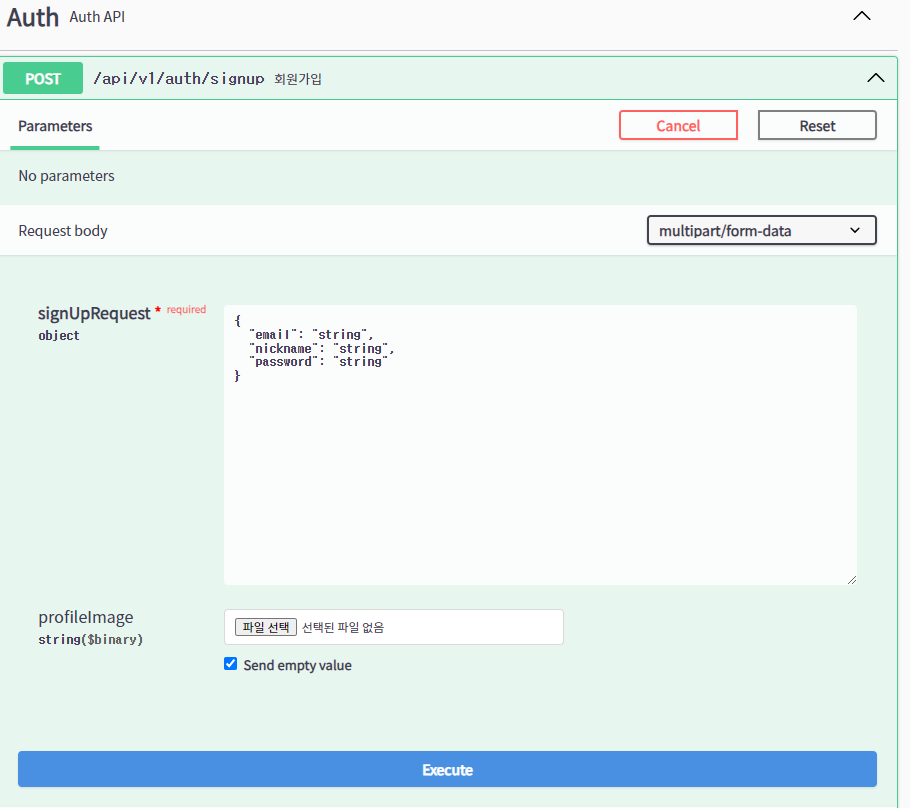Collapse the POST signup endpoint chevron
Image resolution: width=910 pixels, height=808 pixels.
(x=876, y=78)
